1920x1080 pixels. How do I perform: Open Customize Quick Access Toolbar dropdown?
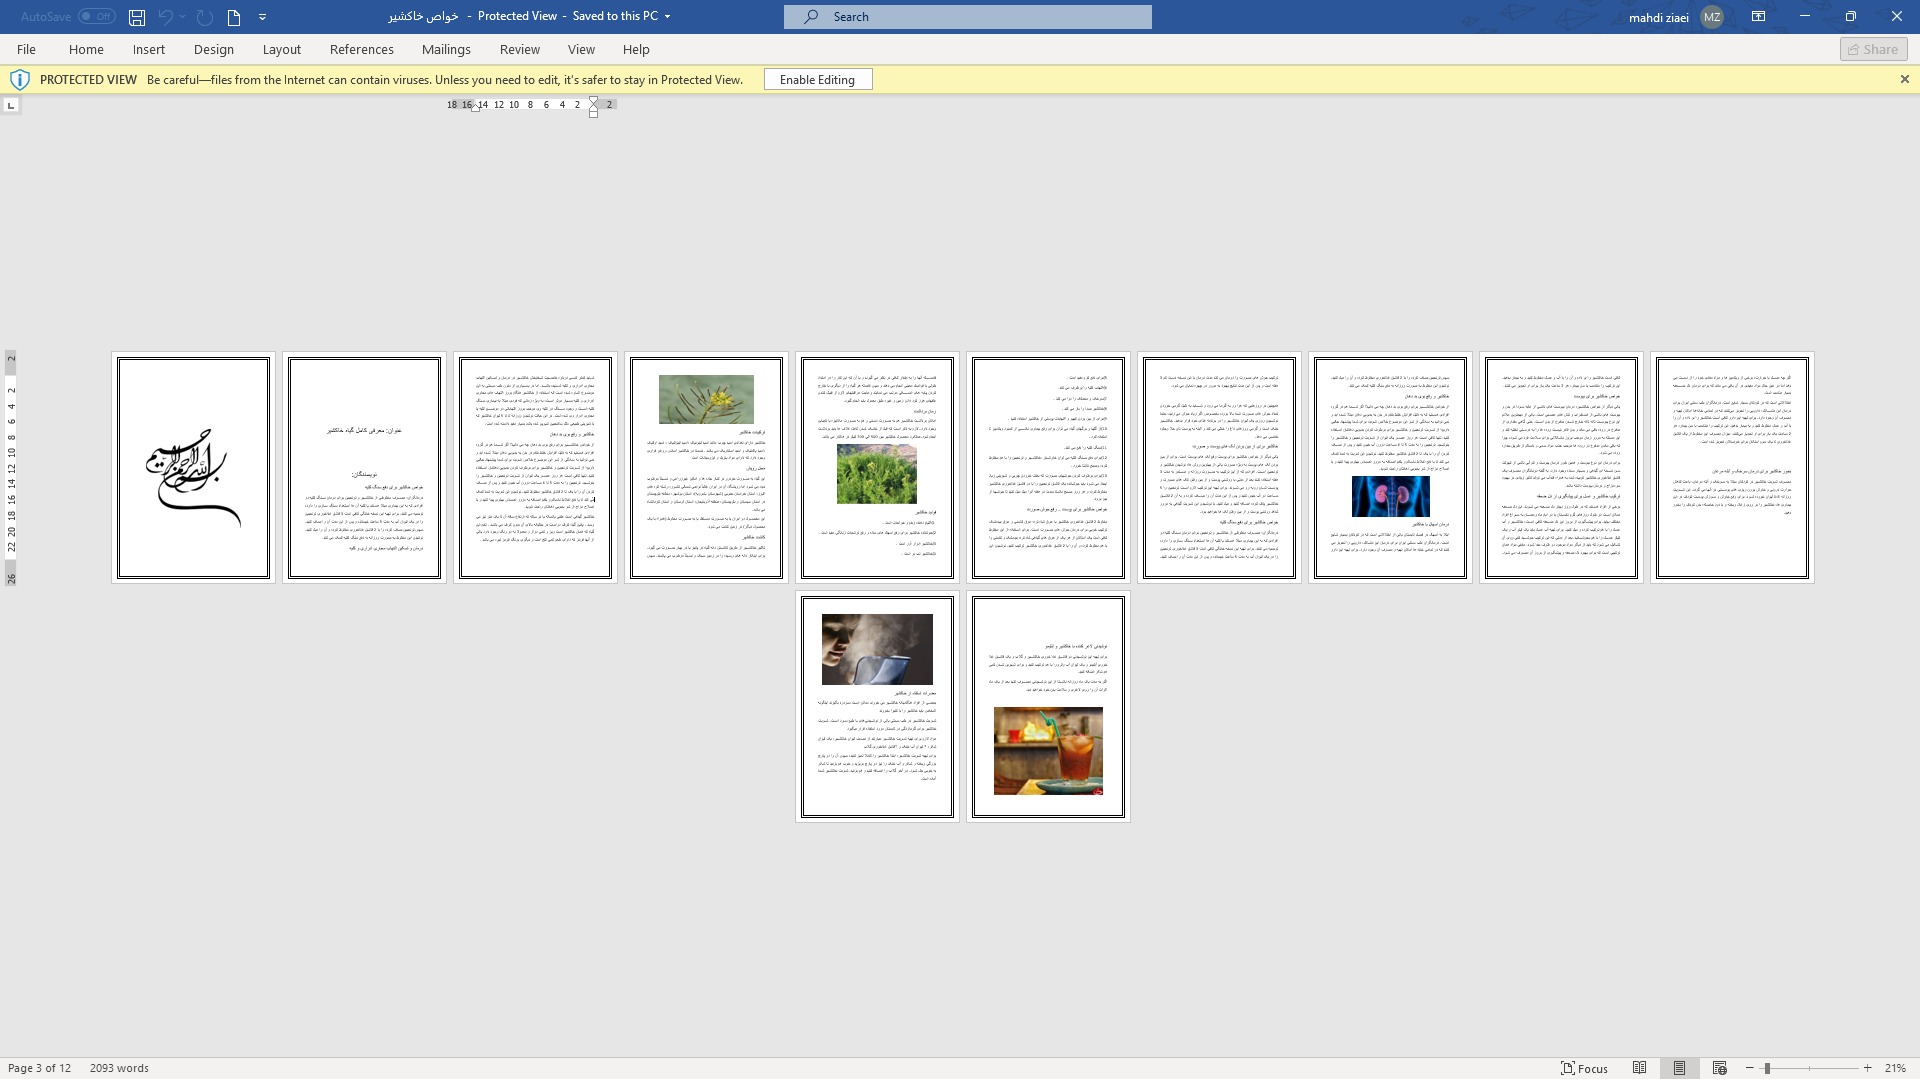tap(263, 17)
